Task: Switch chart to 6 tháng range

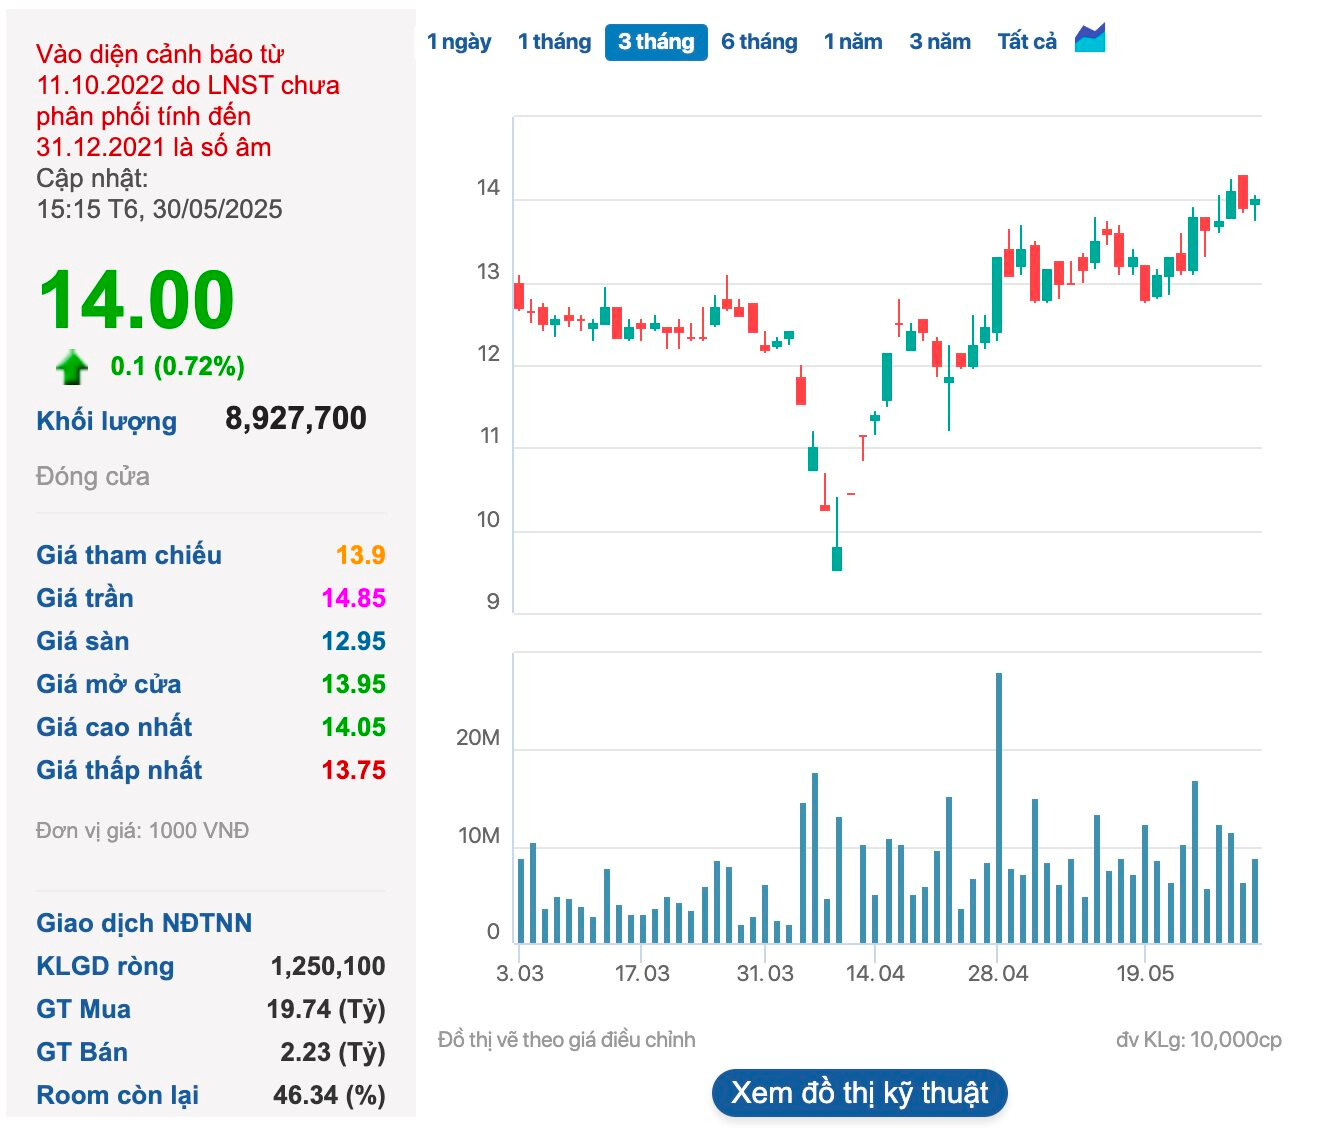Action: tap(759, 42)
